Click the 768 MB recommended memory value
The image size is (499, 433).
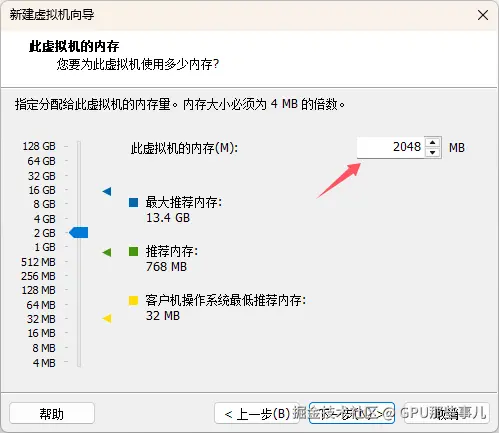[166, 267]
